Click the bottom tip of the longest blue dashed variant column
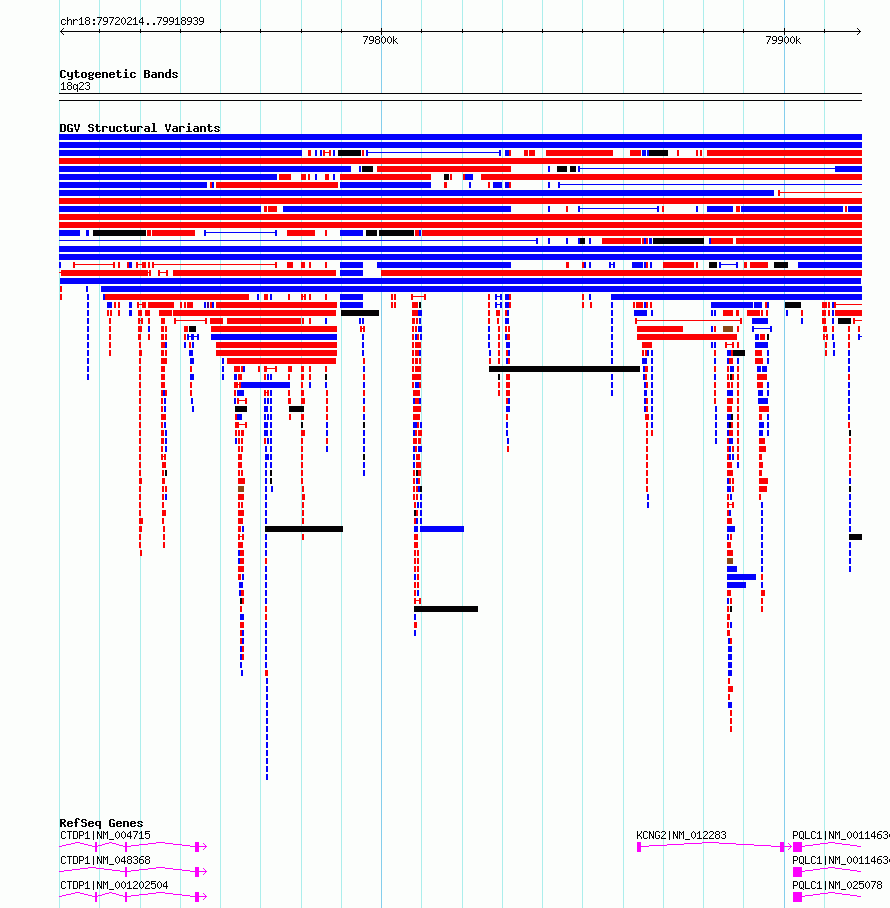The height and width of the screenshot is (908, 890). [267, 778]
